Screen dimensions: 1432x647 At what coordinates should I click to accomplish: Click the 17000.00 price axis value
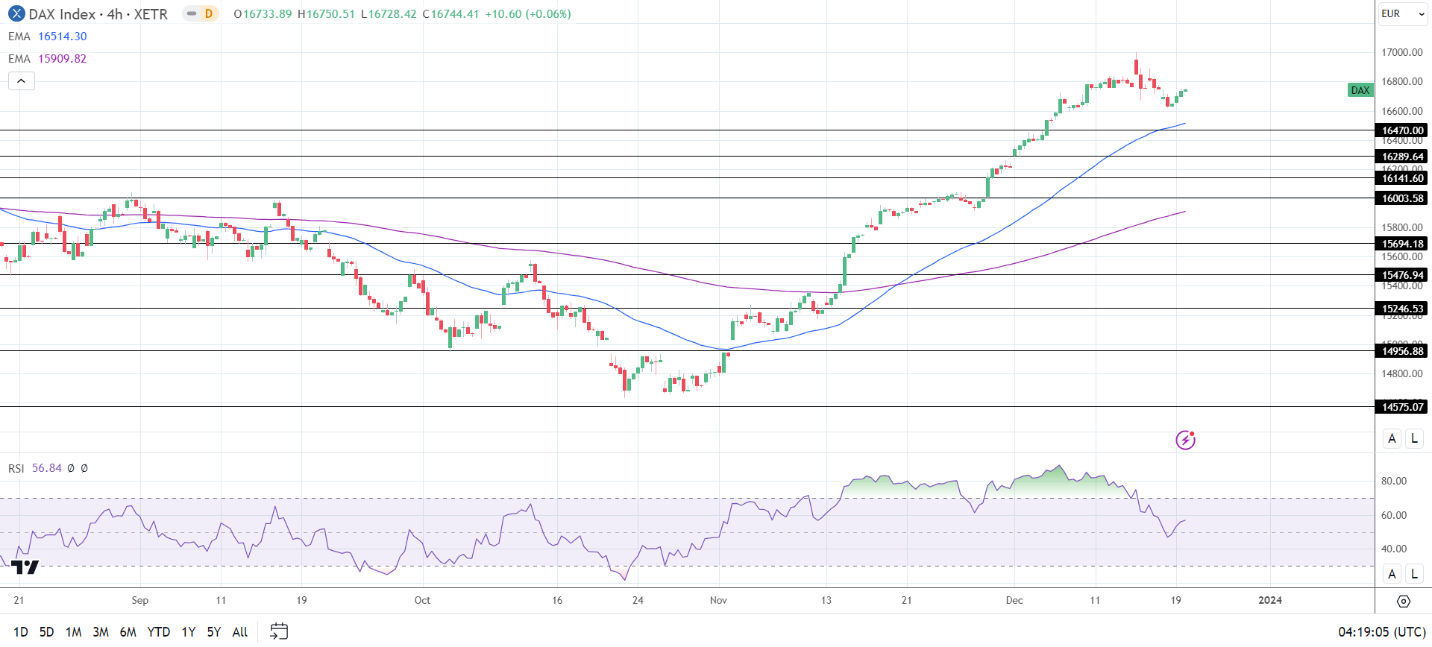coord(1402,52)
